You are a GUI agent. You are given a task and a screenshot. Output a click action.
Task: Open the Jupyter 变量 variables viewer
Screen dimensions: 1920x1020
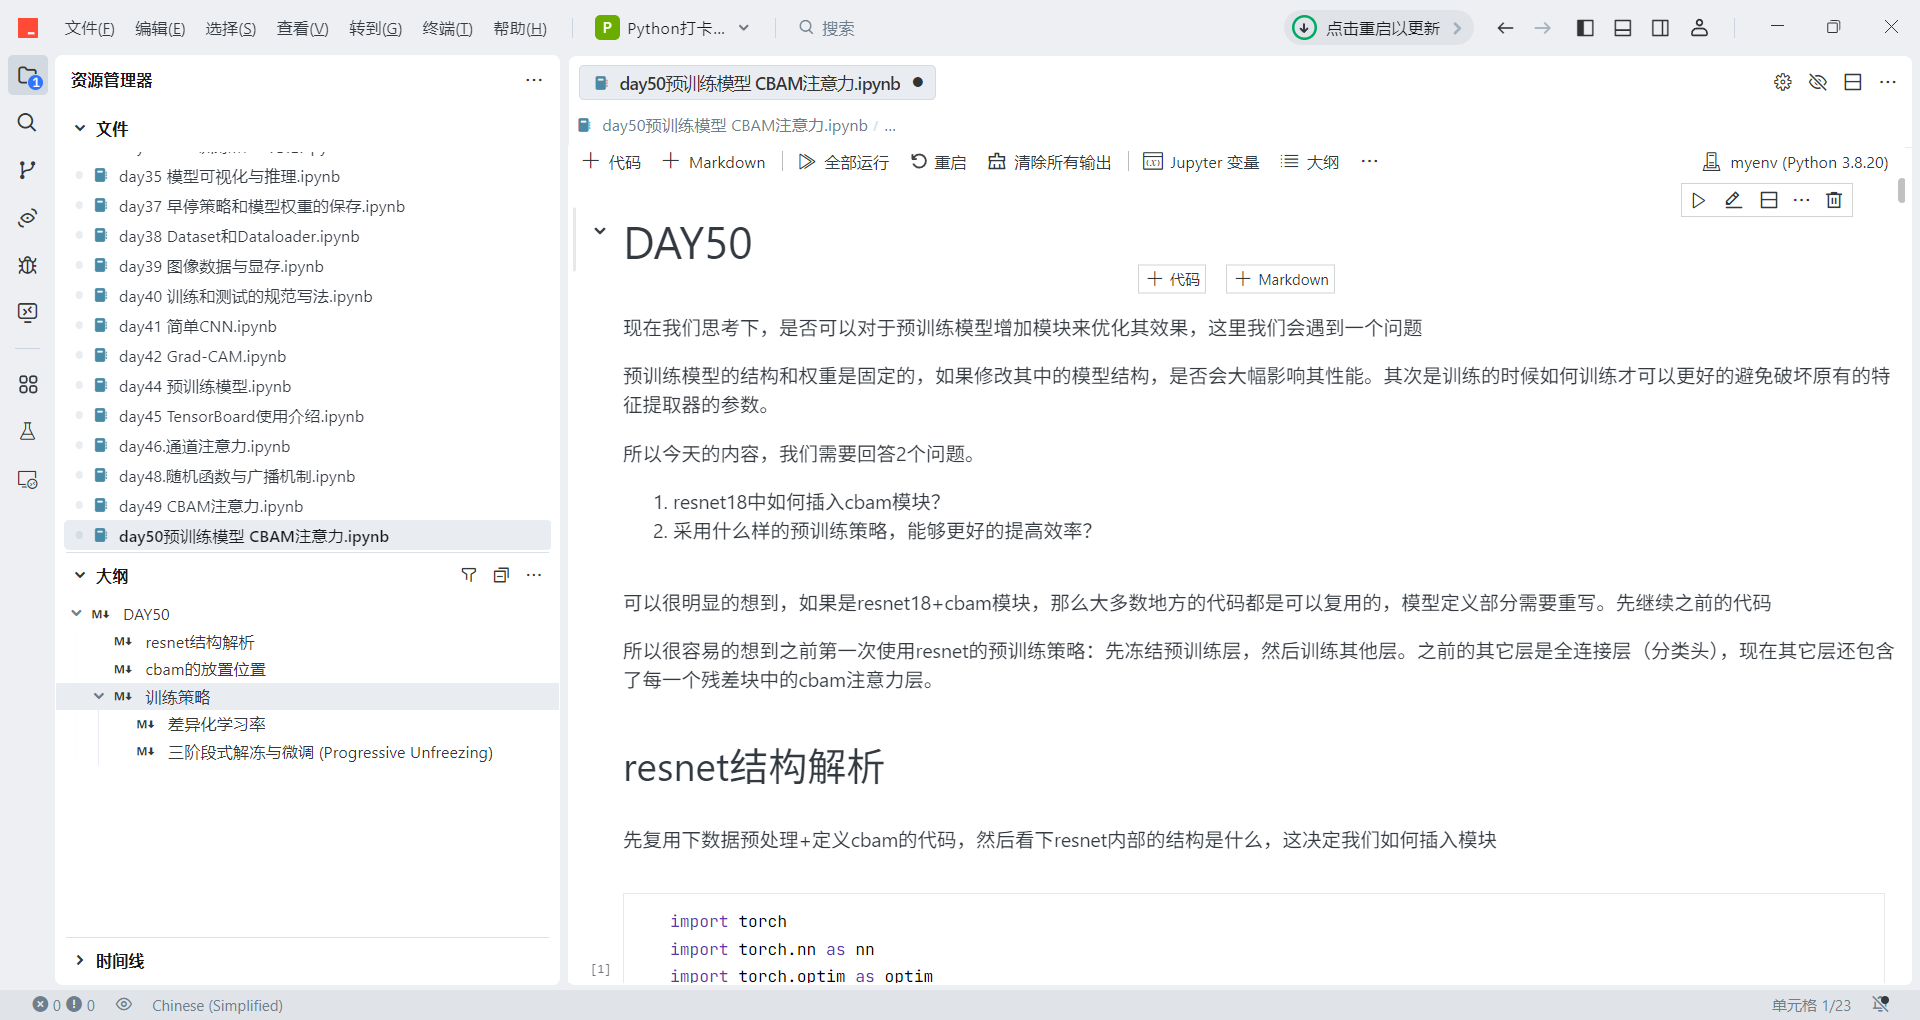[1200, 161]
